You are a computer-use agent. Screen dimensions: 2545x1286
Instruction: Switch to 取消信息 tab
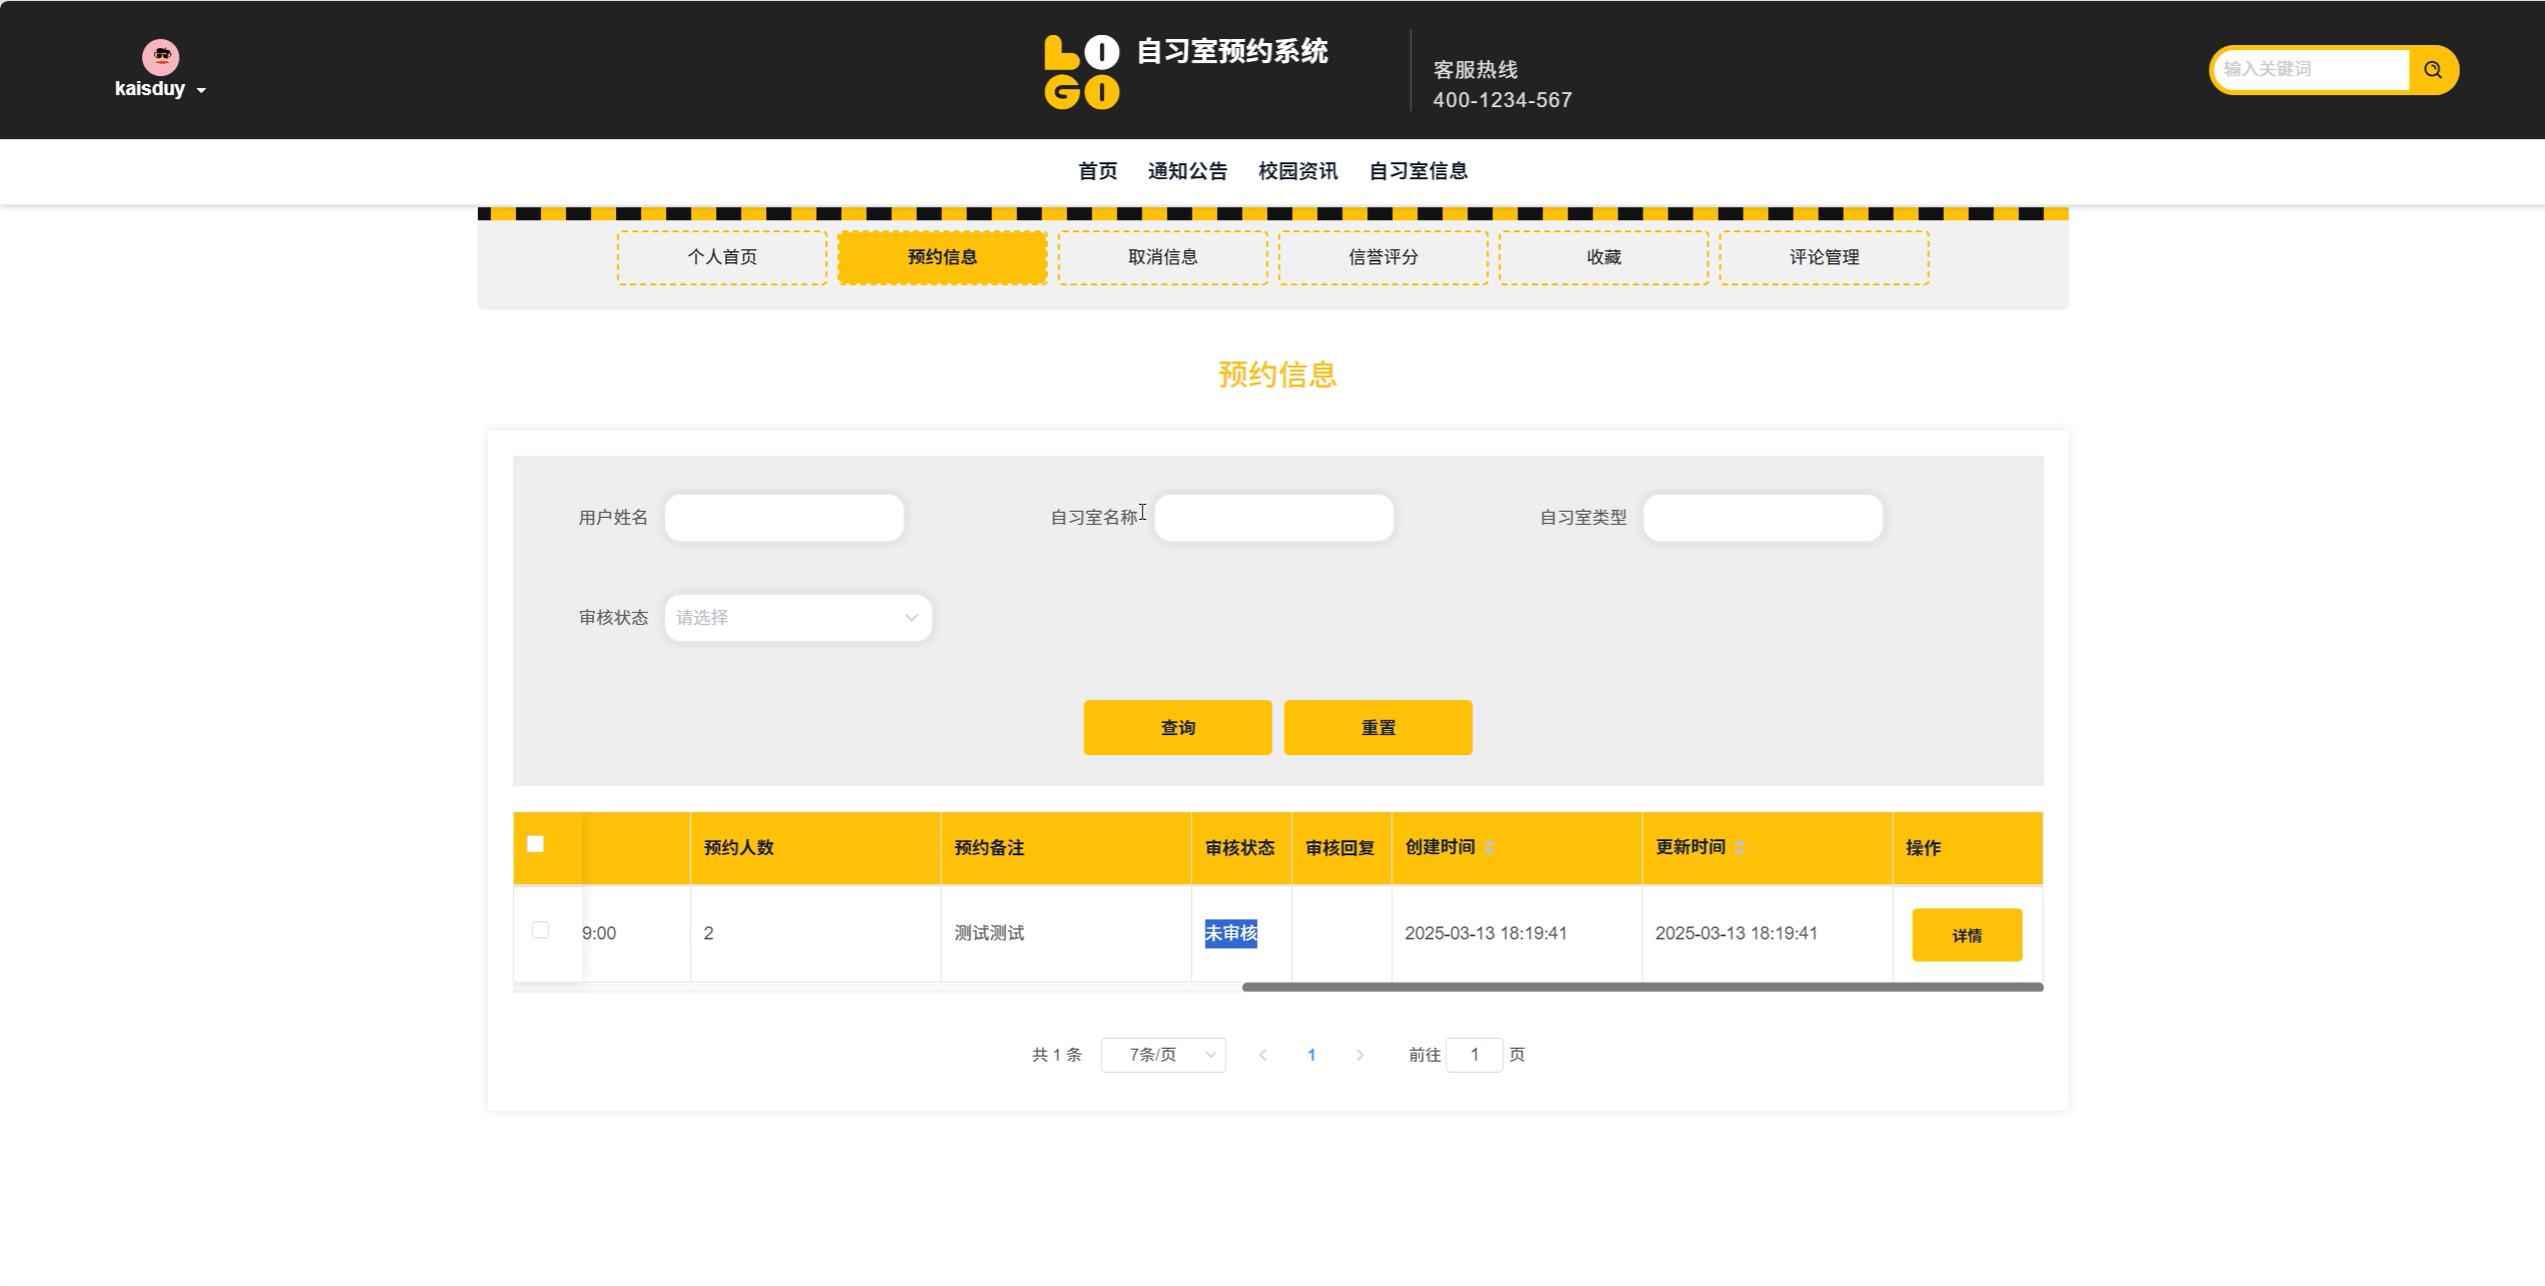pyautogui.click(x=1162, y=257)
